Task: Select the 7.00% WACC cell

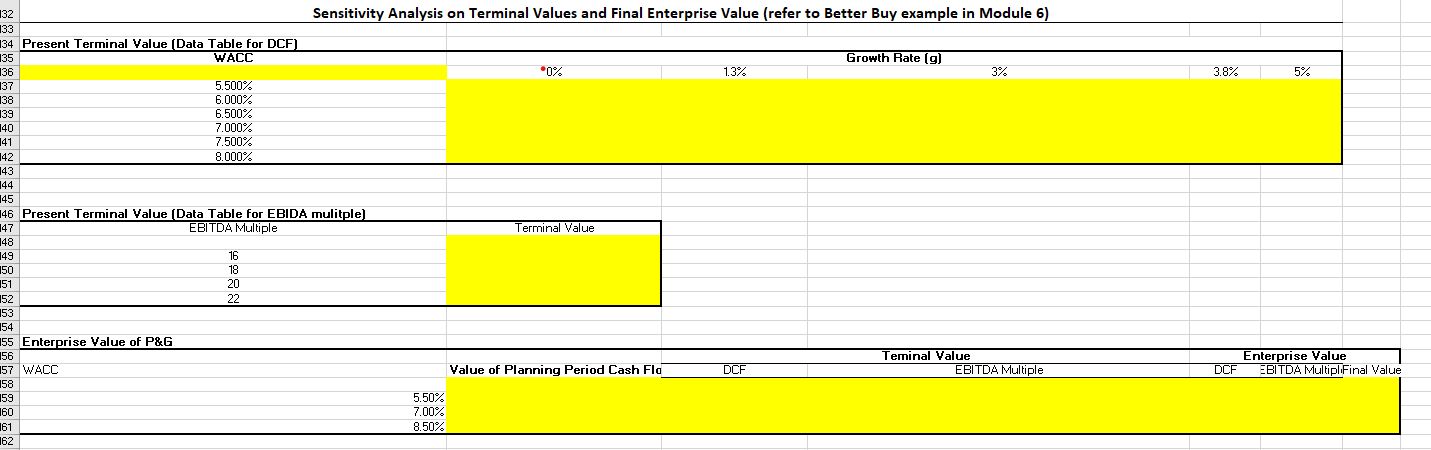Action: pos(233,412)
